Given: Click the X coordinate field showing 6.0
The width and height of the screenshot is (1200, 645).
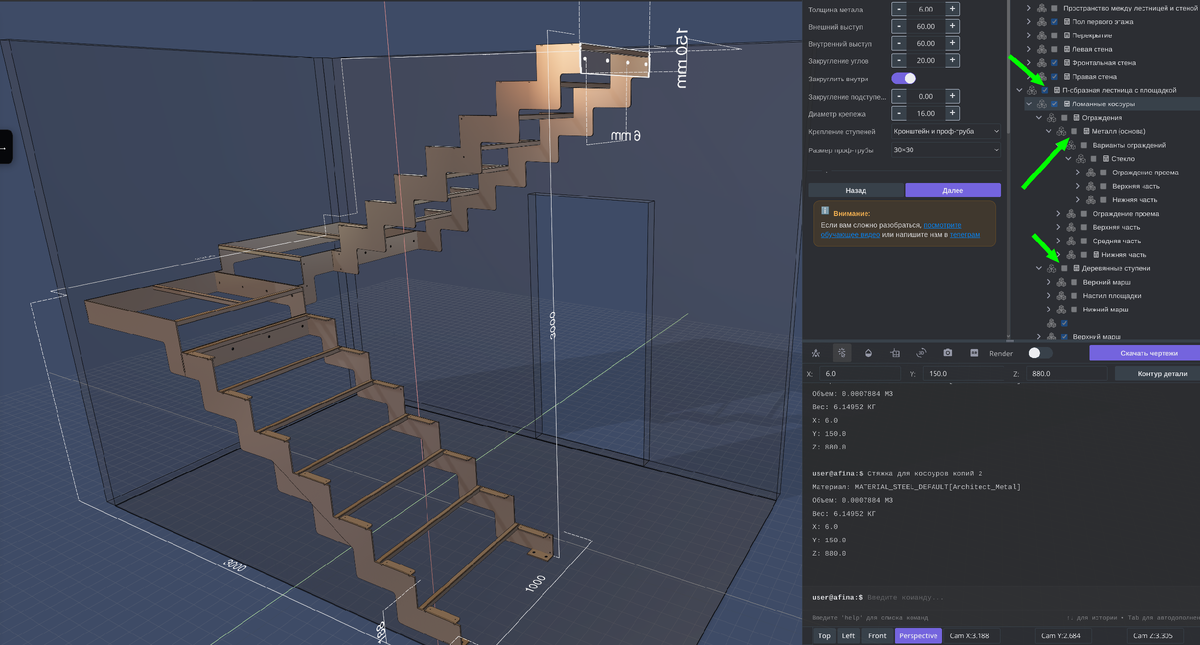Looking at the screenshot, I should point(861,373).
